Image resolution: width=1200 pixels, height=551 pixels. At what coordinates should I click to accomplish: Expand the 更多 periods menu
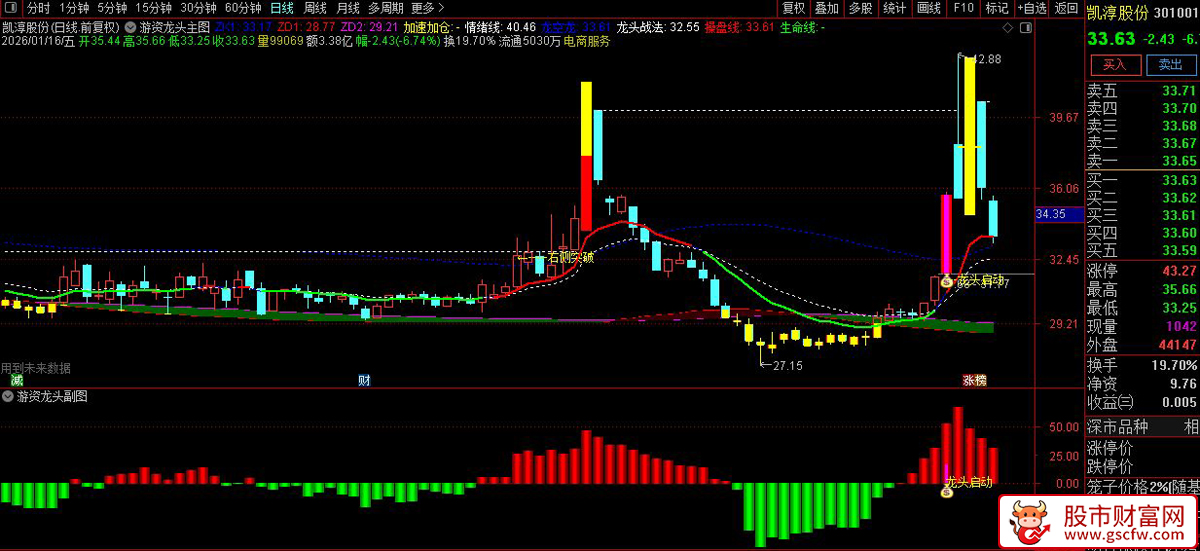click(x=427, y=8)
